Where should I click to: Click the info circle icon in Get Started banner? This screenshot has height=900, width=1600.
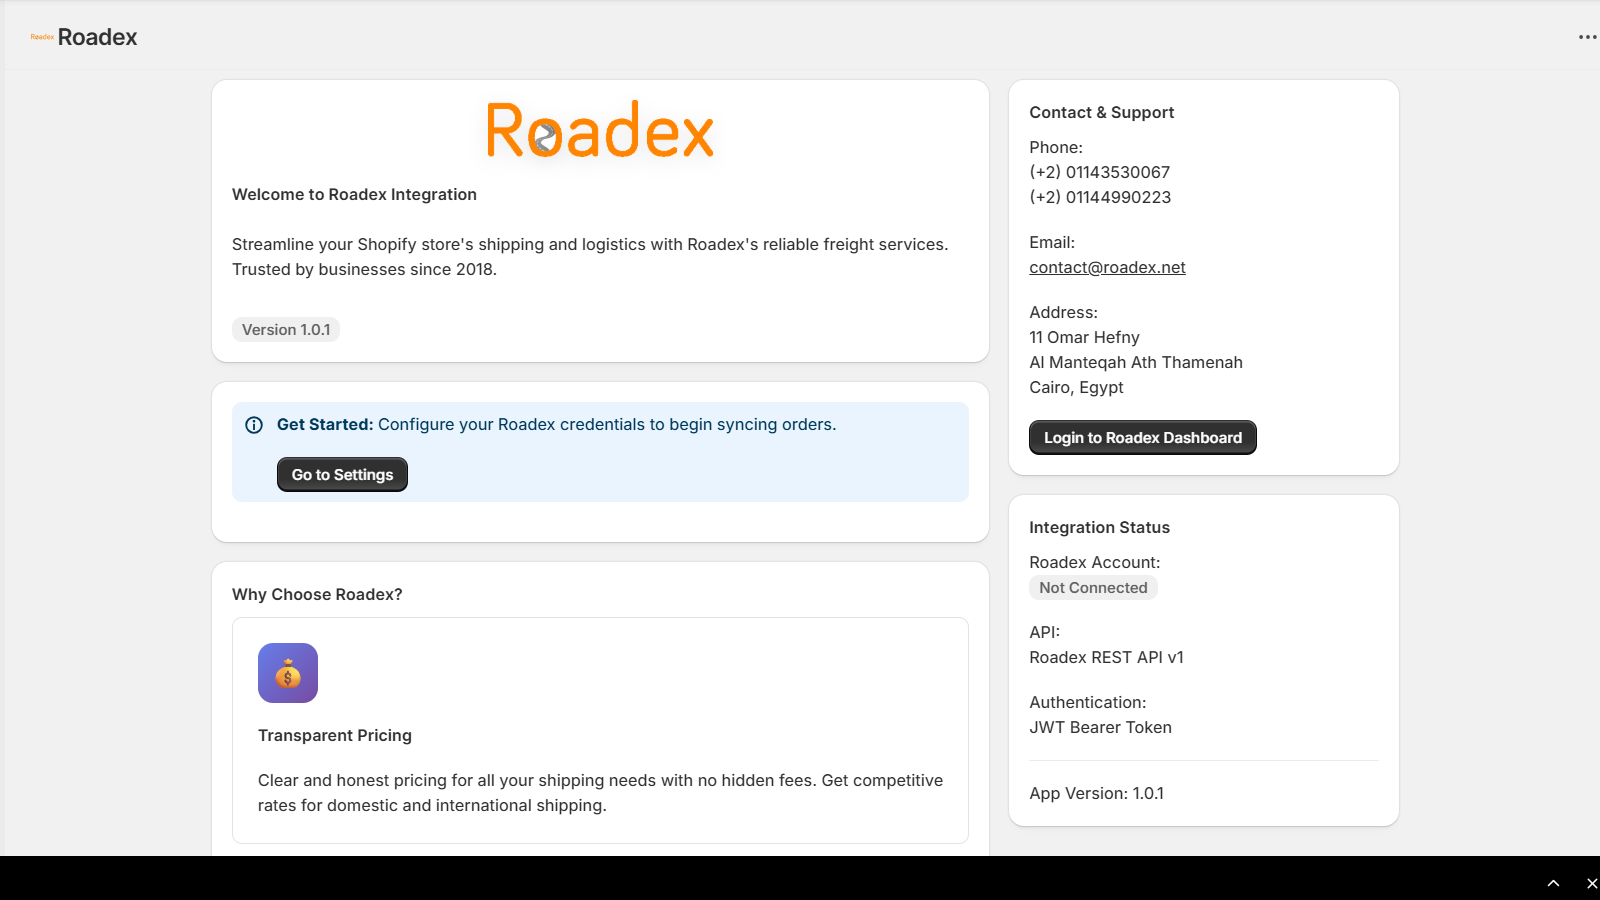[254, 425]
